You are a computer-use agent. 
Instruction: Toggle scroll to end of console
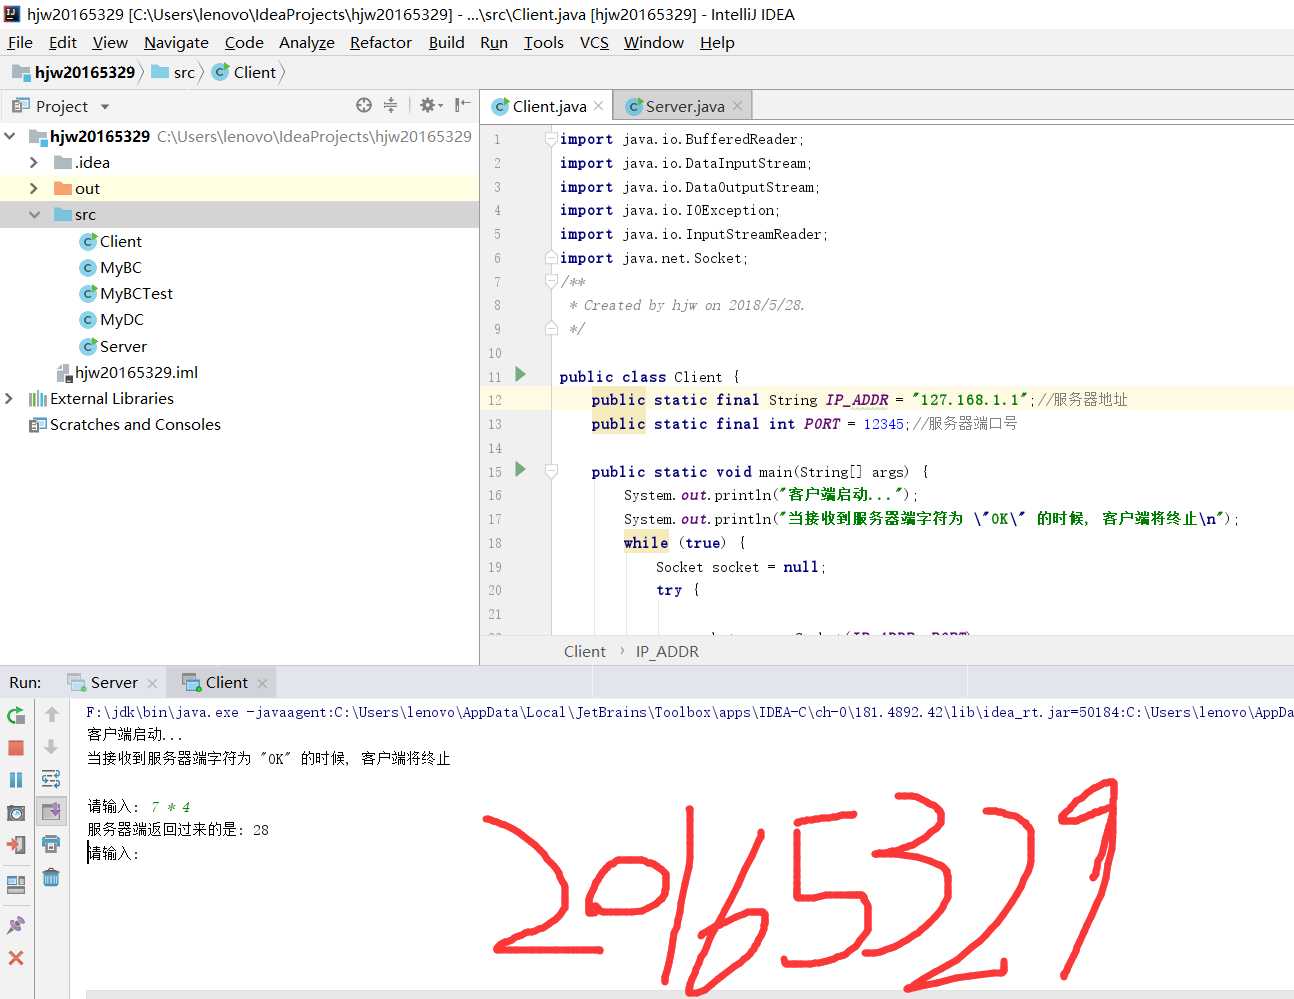(x=51, y=811)
